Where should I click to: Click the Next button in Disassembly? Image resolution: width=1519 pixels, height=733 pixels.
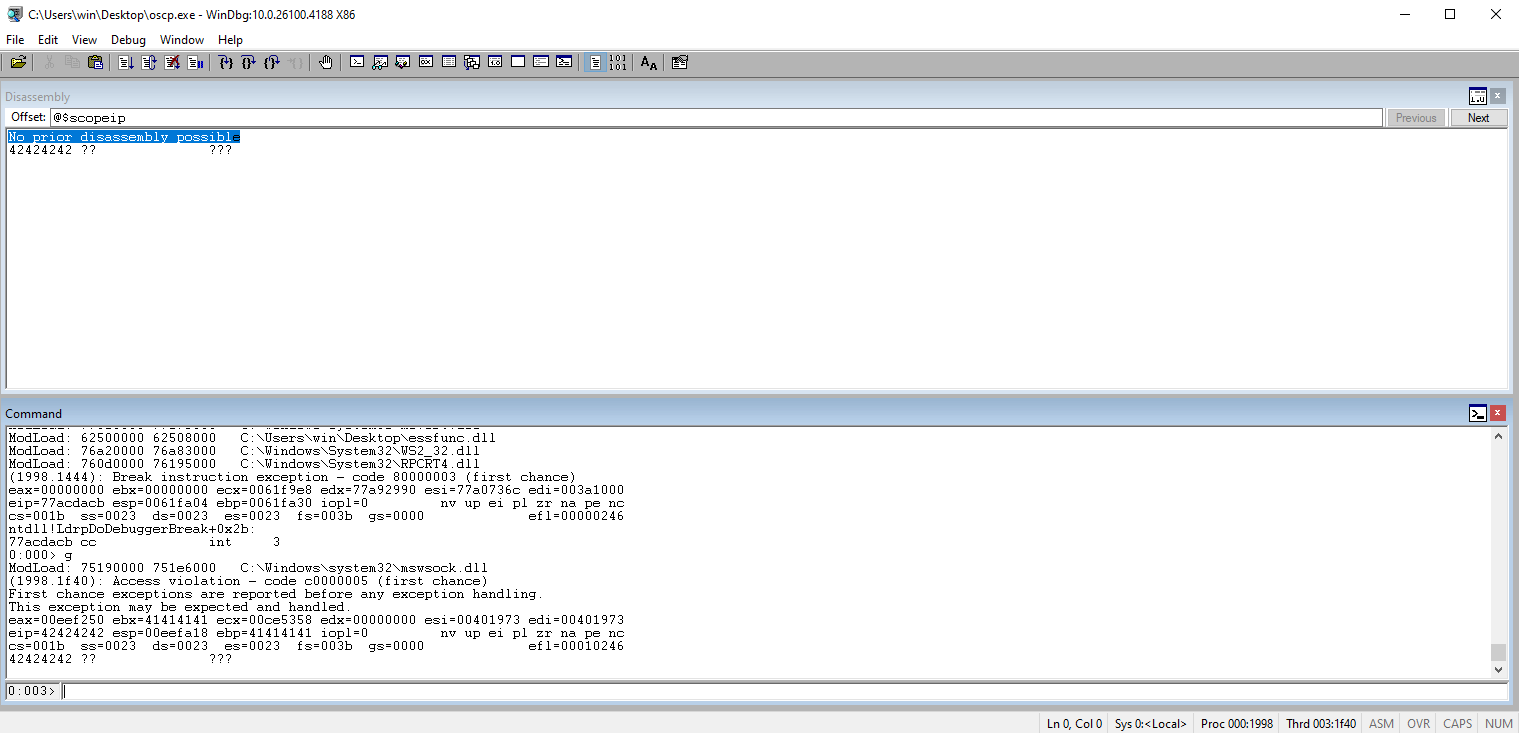[1478, 118]
